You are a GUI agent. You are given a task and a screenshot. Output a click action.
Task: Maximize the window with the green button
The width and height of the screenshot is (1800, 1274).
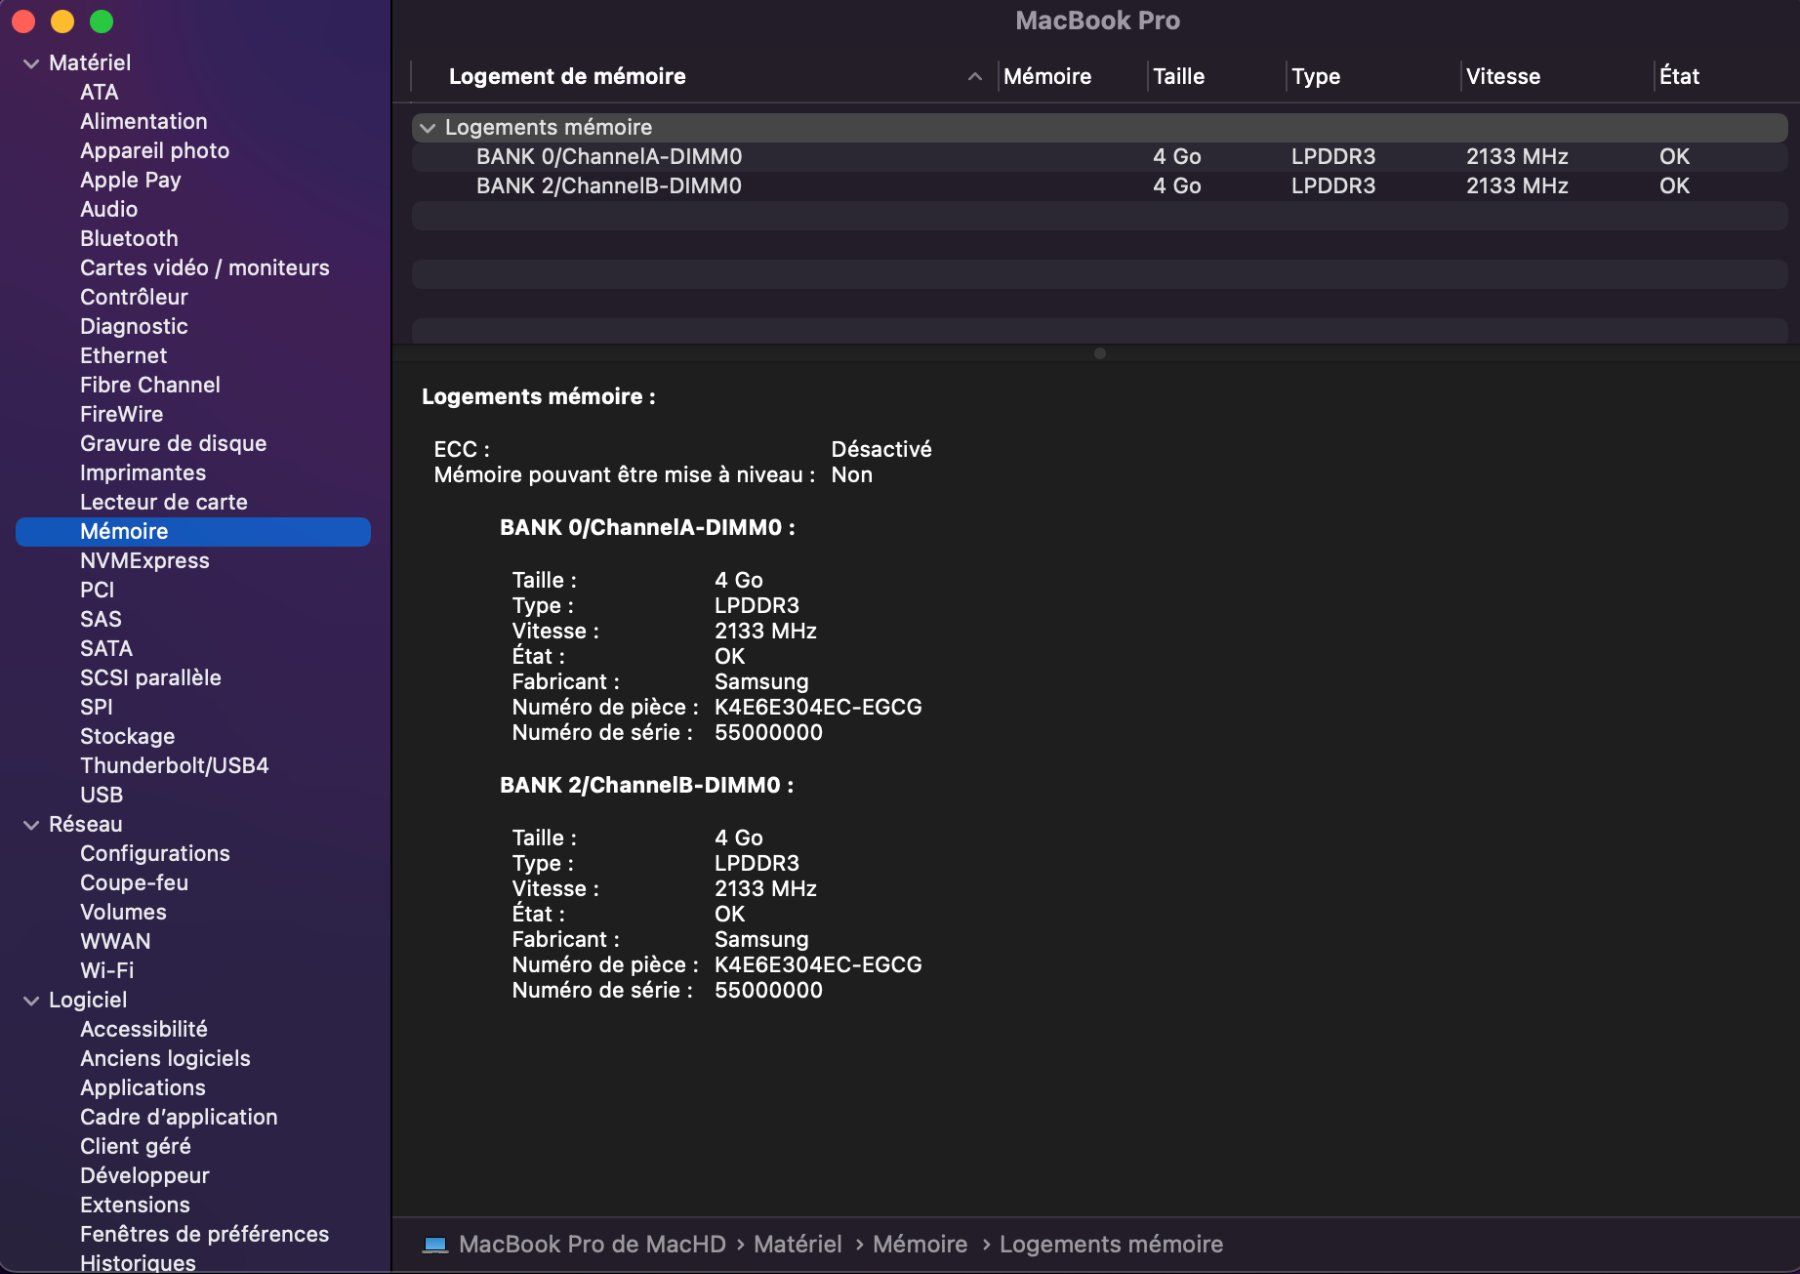[101, 21]
